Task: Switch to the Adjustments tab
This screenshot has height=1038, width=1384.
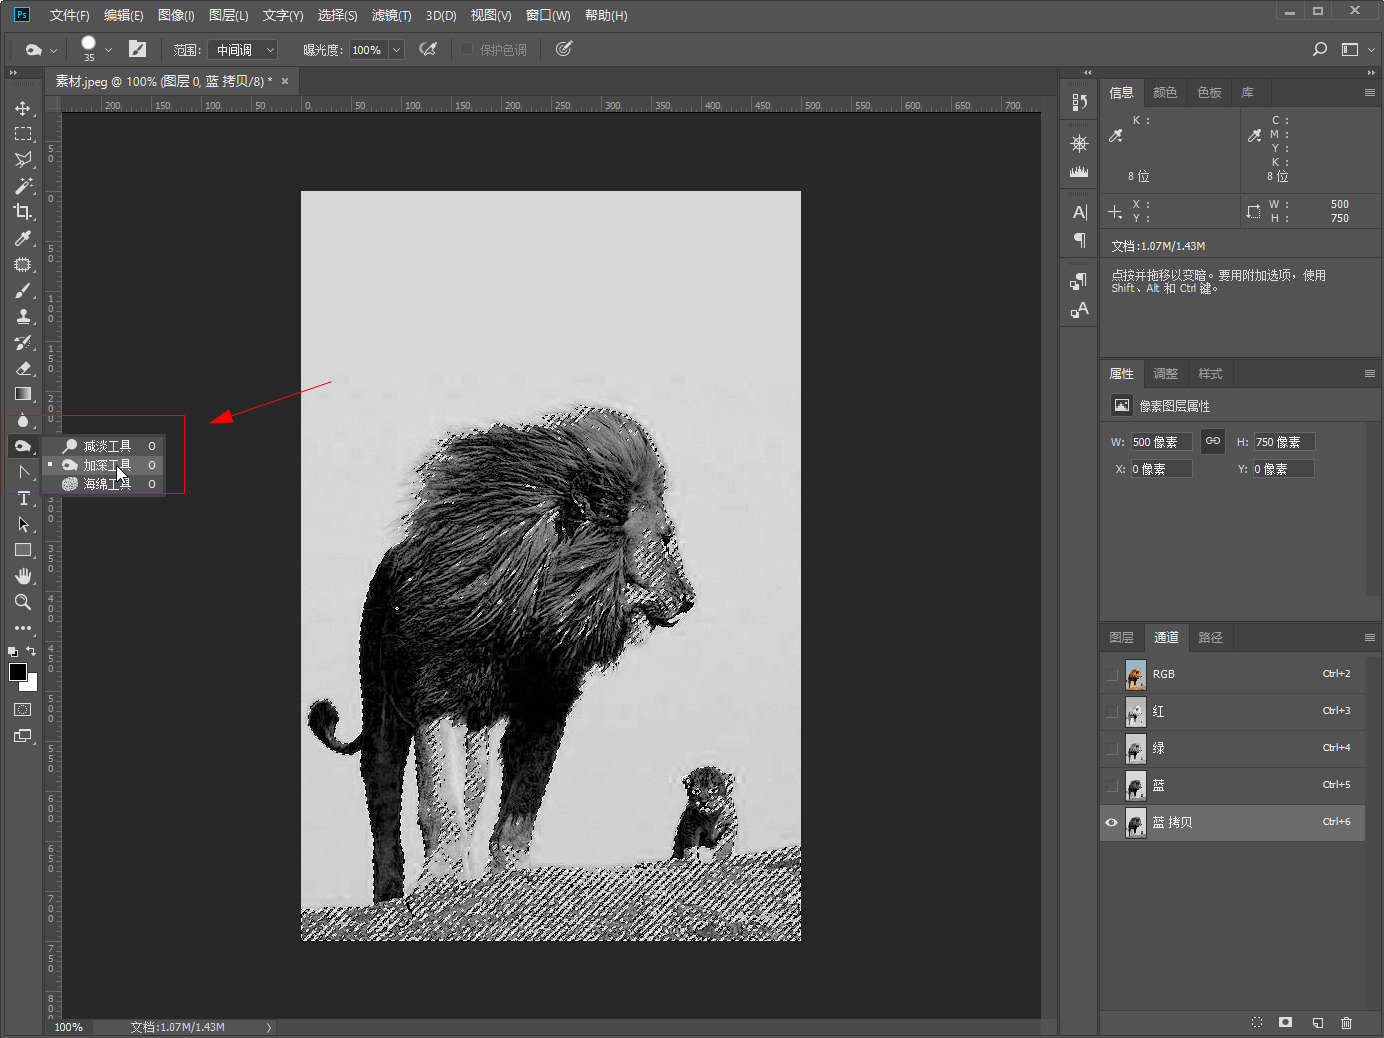Action: (1165, 373)
